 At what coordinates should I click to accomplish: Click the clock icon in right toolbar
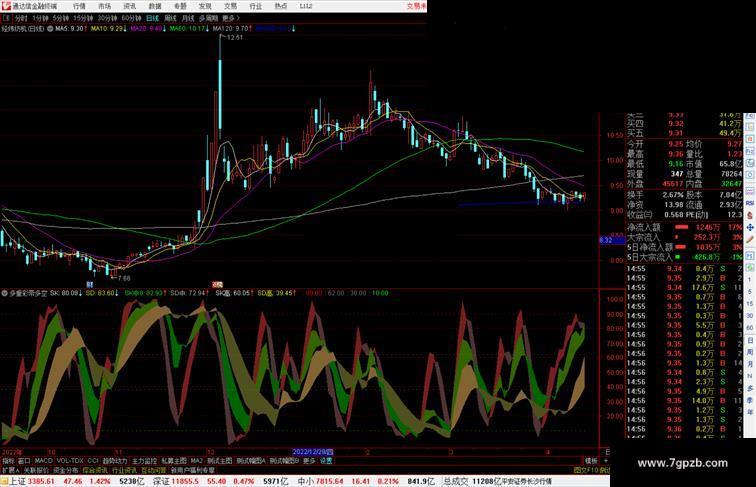(750, 163)
